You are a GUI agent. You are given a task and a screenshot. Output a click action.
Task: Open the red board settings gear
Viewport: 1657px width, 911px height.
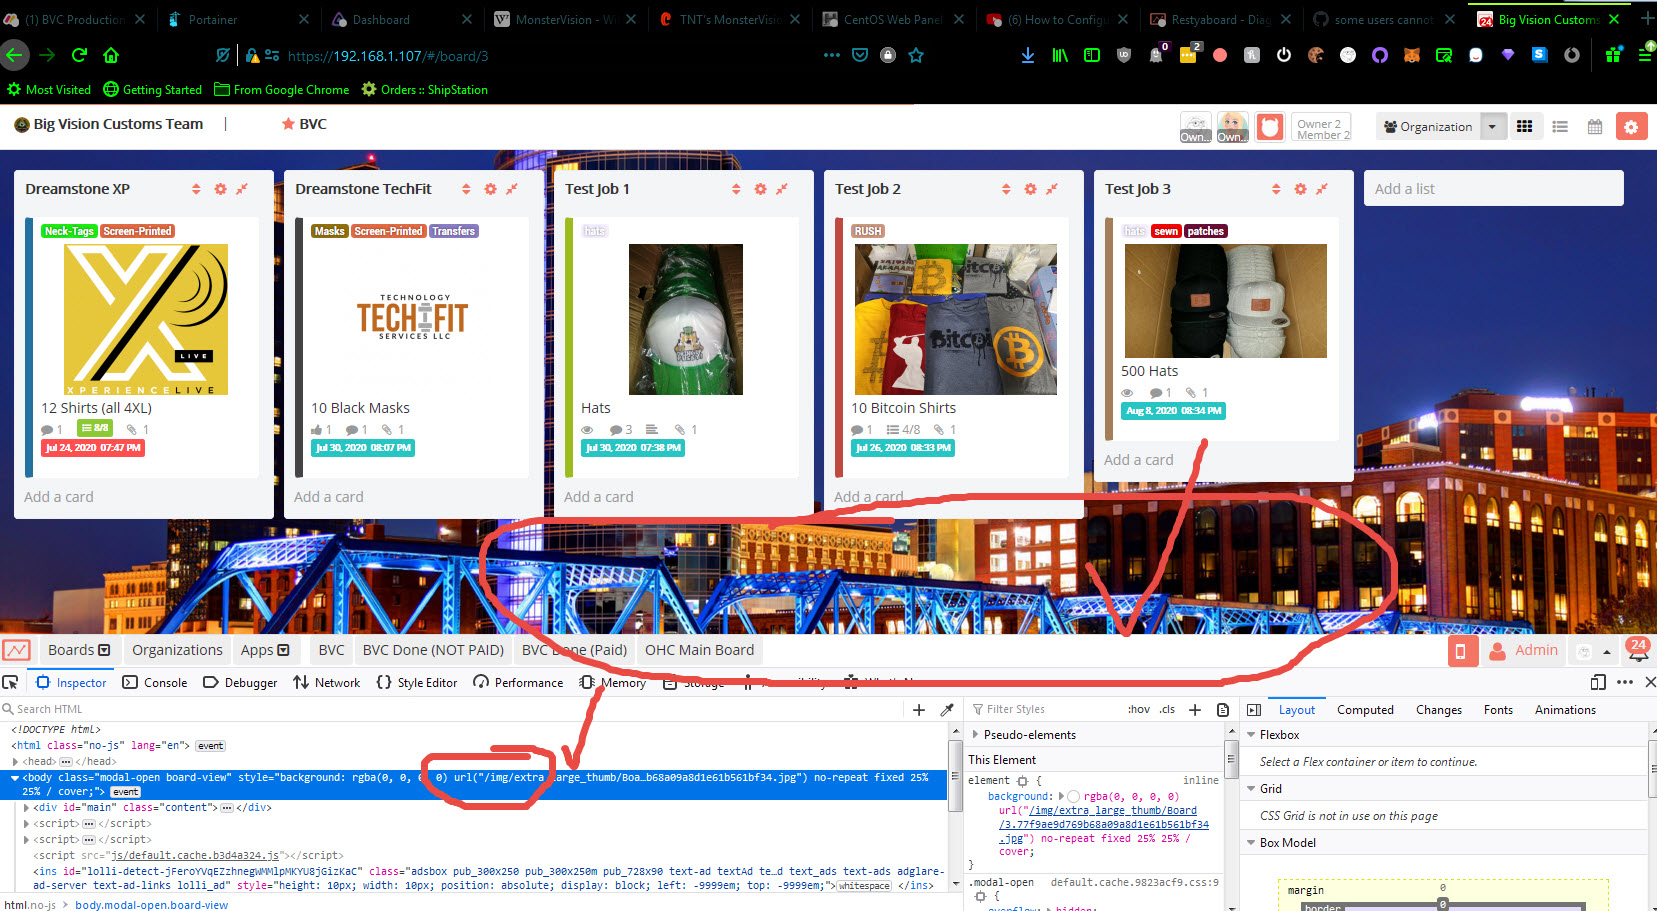[x=1631, y=126]
